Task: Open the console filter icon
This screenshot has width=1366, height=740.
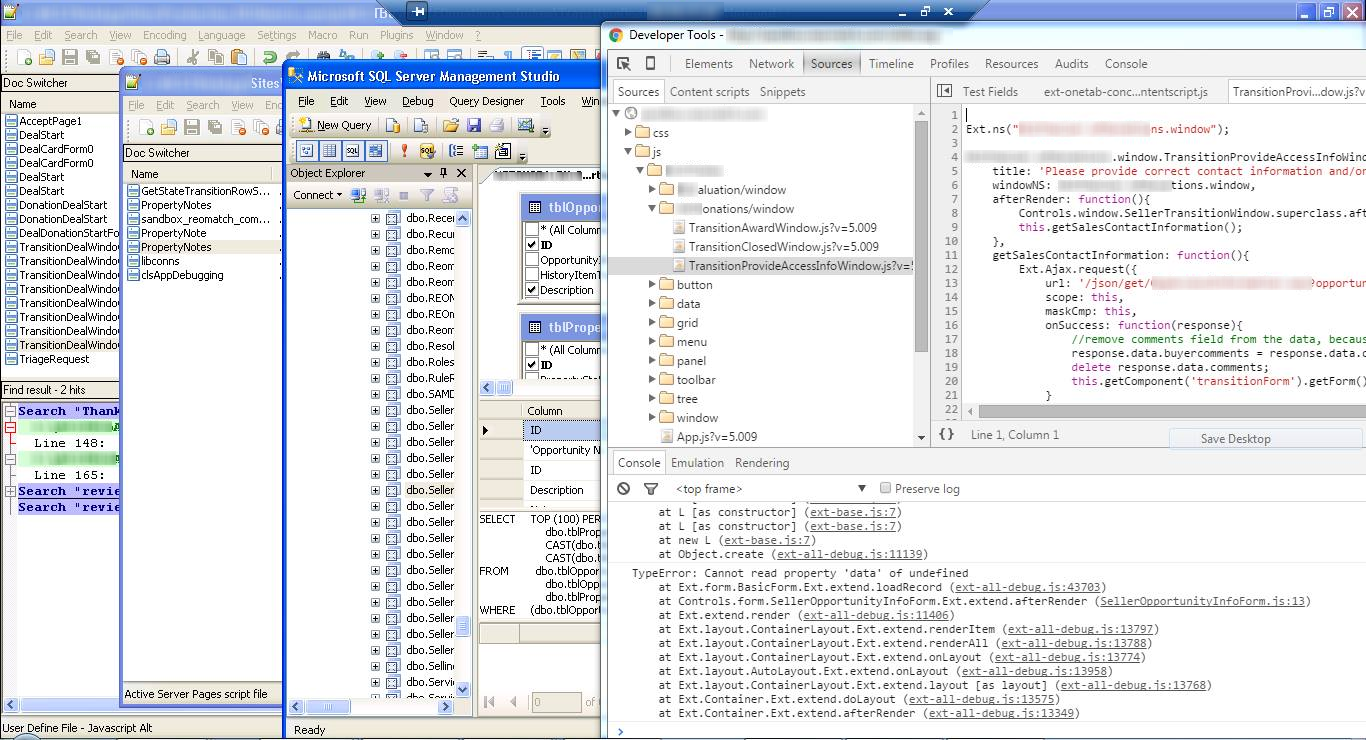Action: point(651,489)
